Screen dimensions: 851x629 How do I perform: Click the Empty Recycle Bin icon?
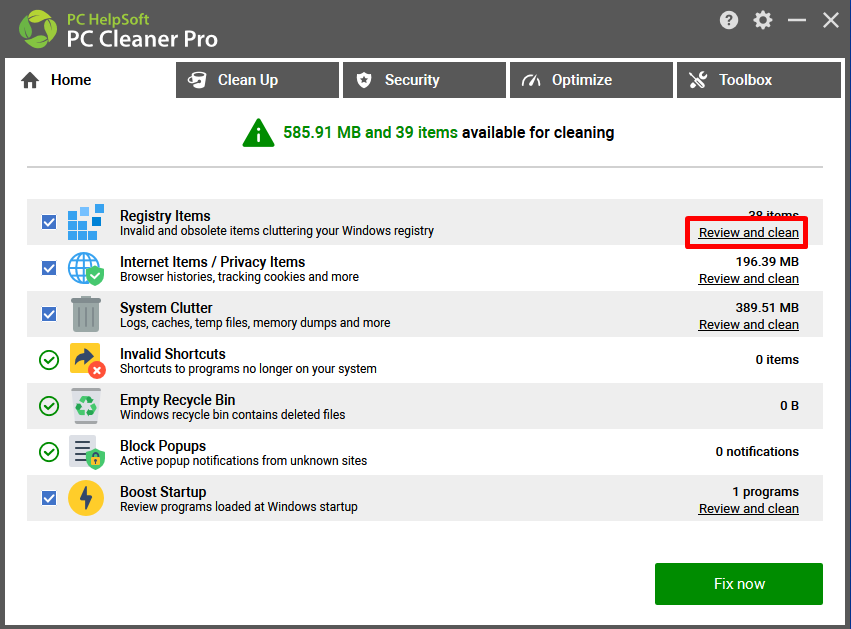(x=86, y=406)
